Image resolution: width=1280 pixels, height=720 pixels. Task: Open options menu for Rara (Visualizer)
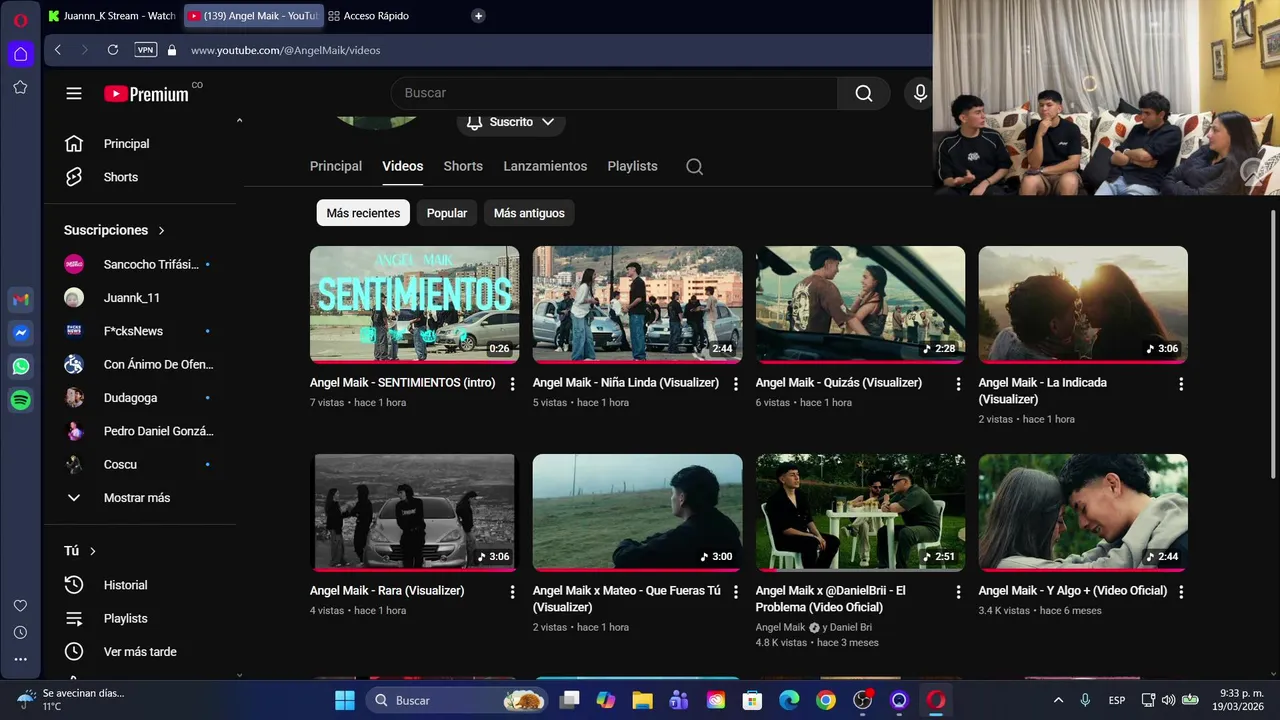coord(513,592)
